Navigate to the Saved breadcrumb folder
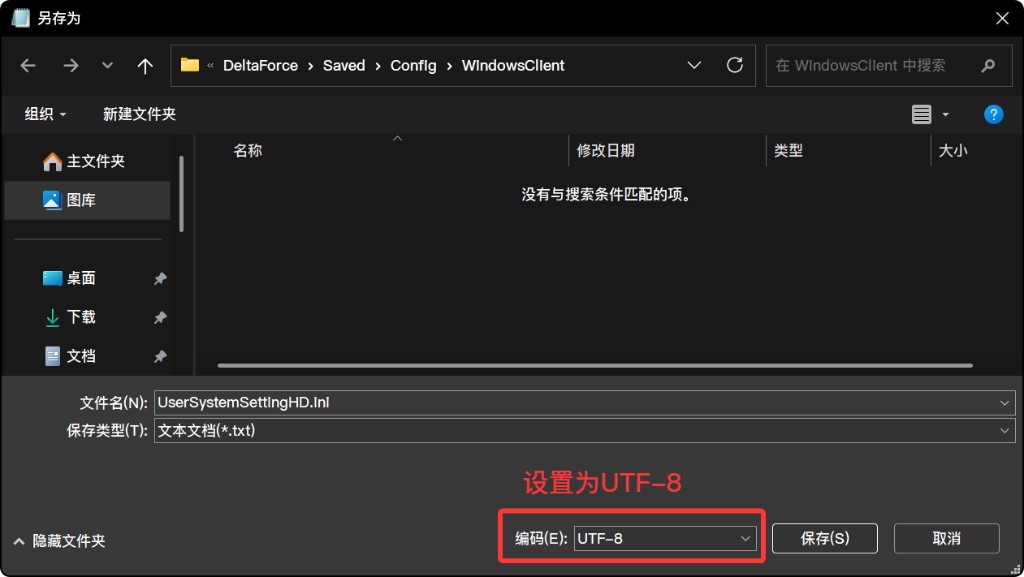This screenshot has width=1024, height=577. pyautogui.click(x=344, y=65)
